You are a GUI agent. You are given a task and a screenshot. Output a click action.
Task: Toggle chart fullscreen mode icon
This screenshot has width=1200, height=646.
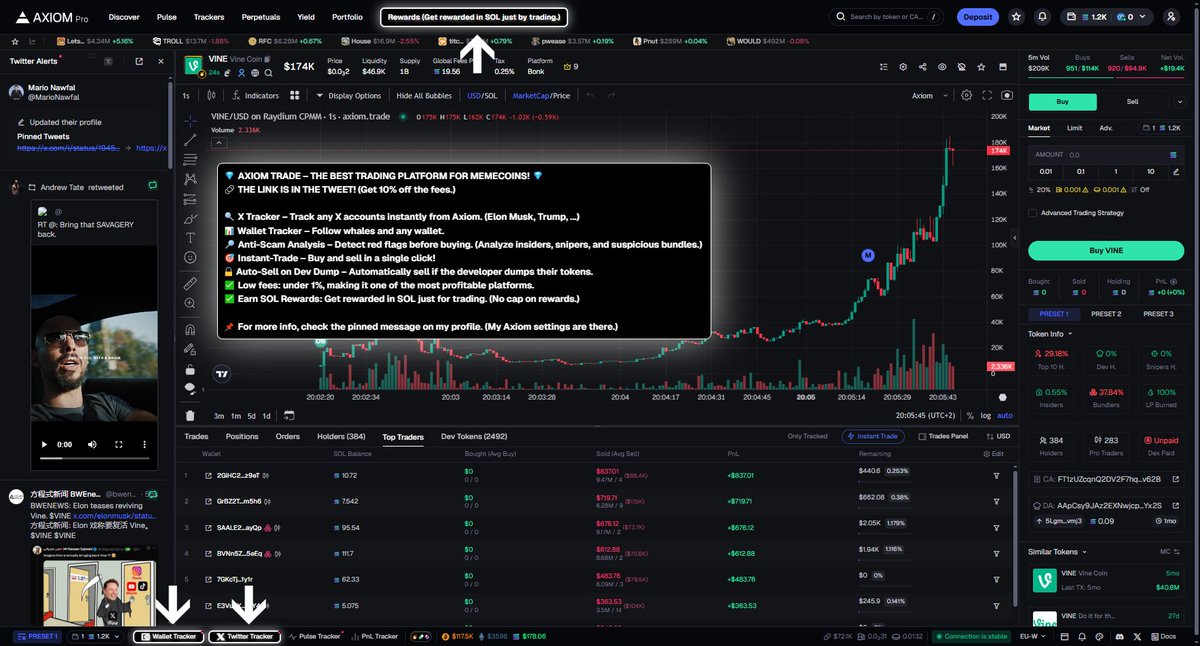point(987,96)
